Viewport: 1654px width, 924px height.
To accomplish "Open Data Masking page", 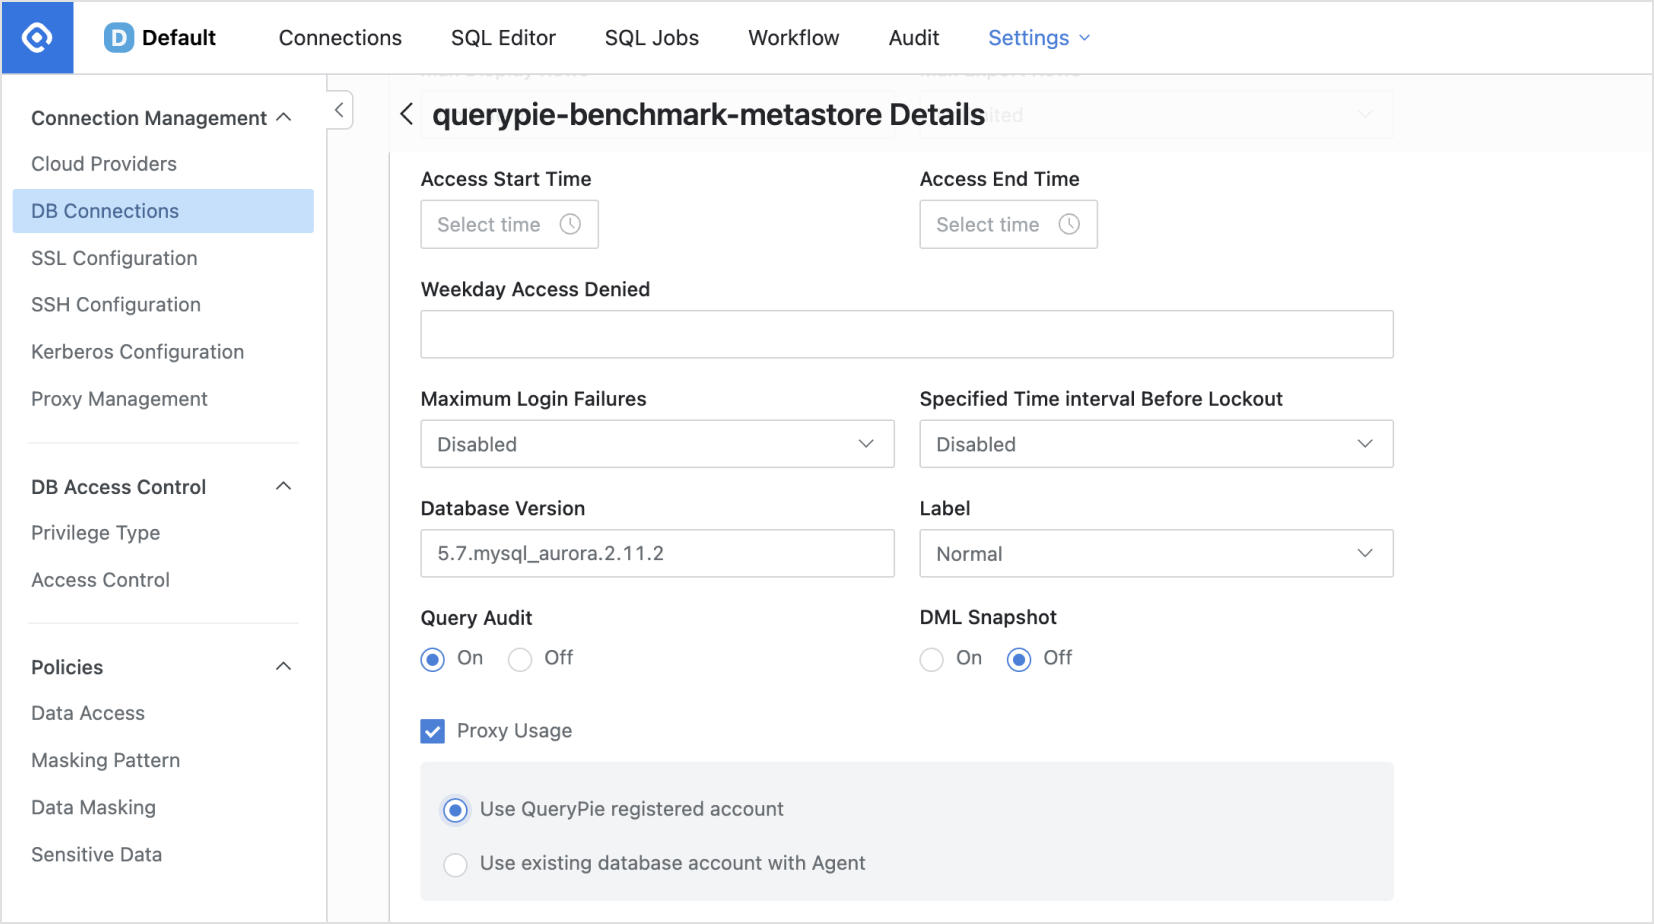I will [x=93, y=807].
